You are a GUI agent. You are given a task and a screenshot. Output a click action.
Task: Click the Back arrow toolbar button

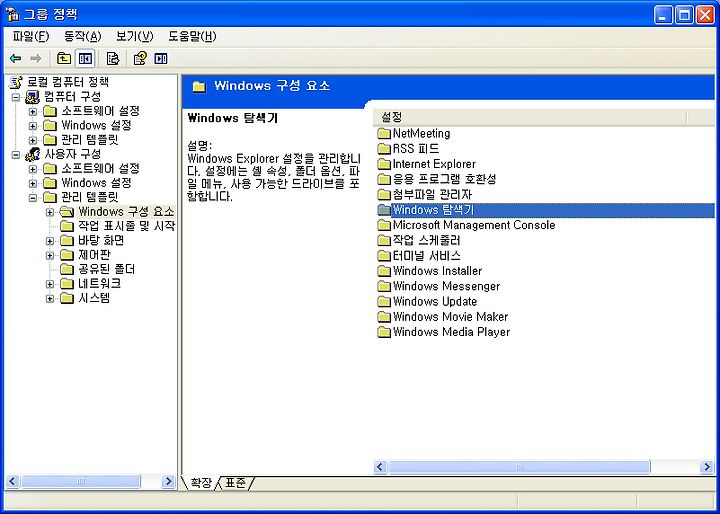[16, 58]
